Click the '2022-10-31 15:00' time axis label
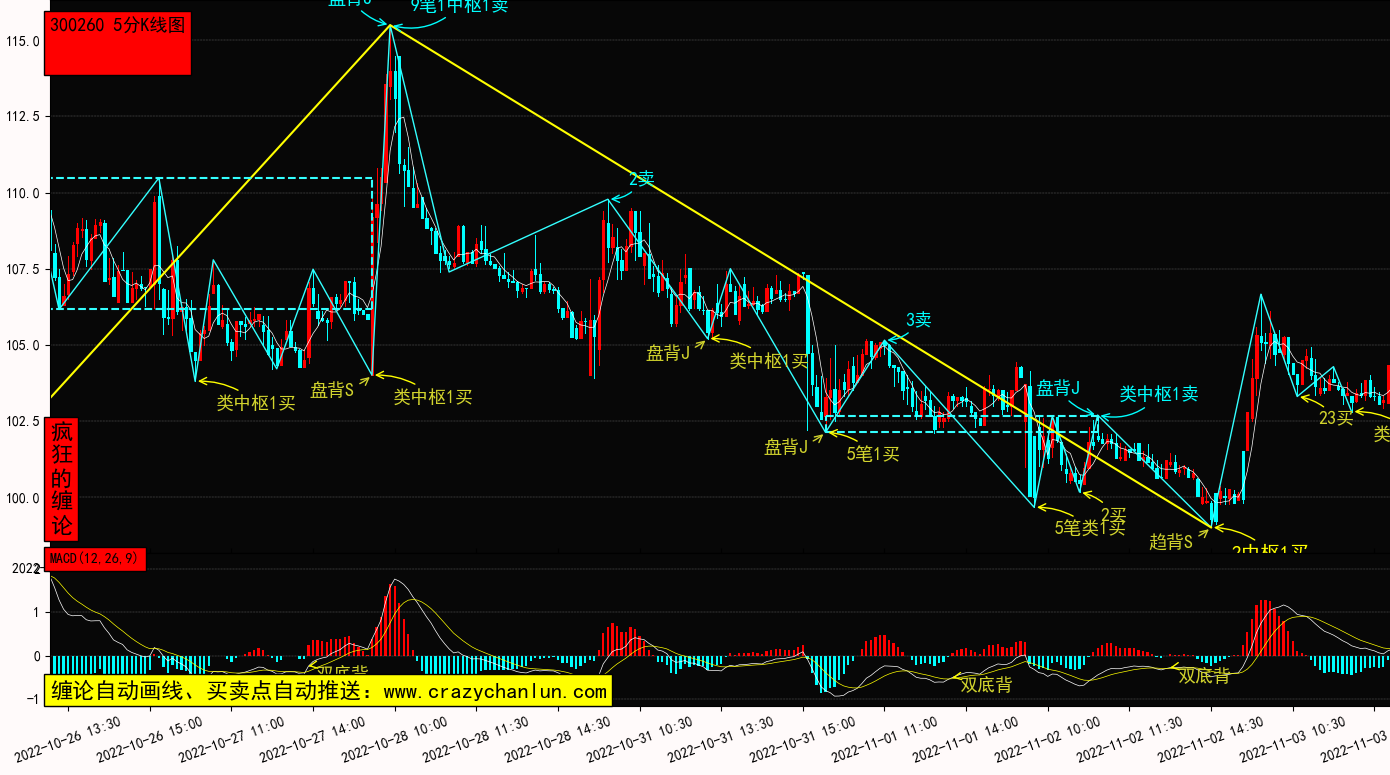This screenshot has height=775, width=1390. [804, 738]
